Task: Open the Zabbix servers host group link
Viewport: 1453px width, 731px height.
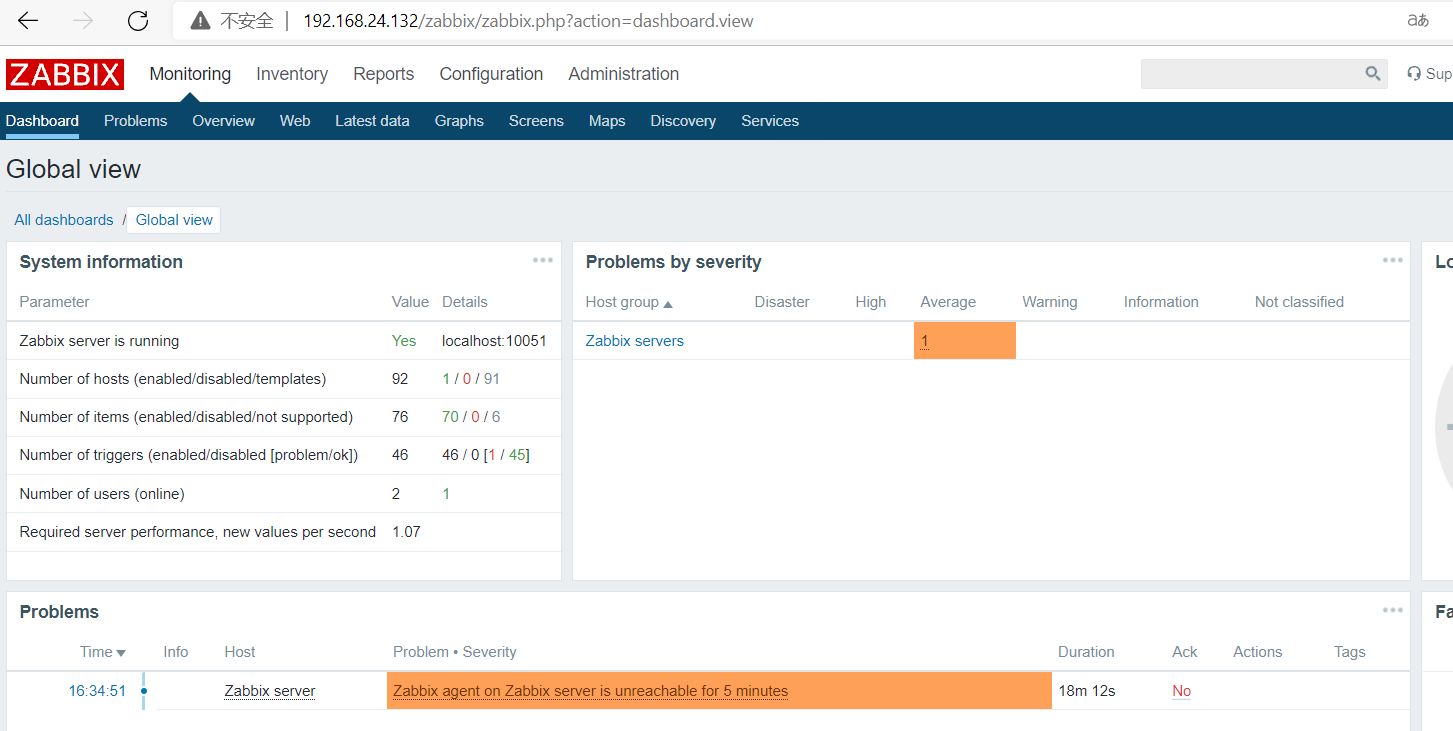Action: [x=635, y=341]
